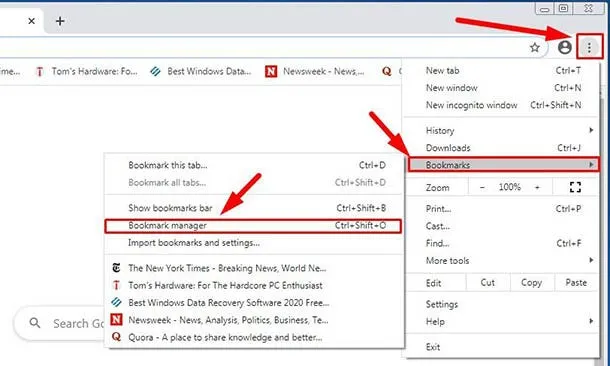610x366 pixels.
Task: Open Downloads from the menu
Action: pyautogui.click(x=502, y=148)
